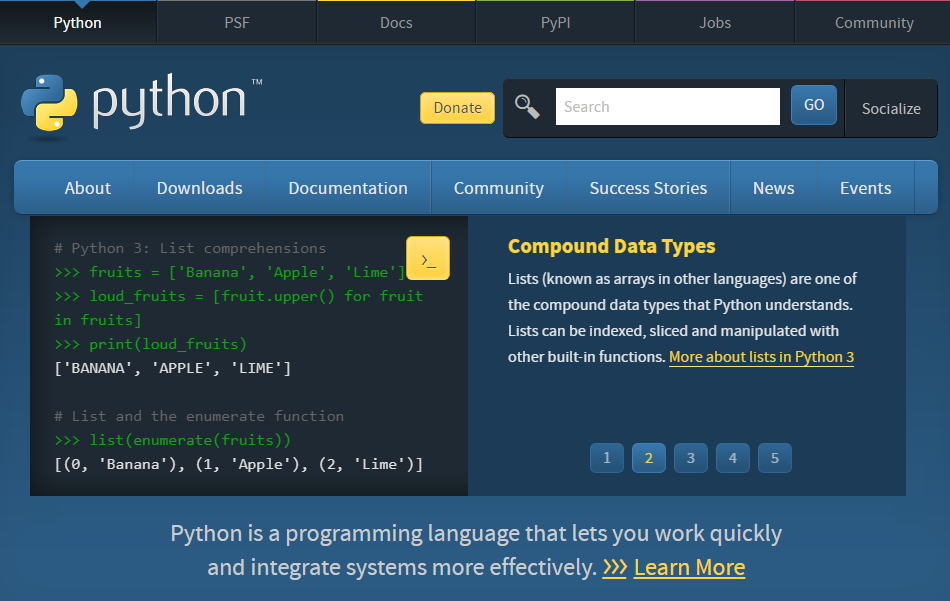Follow the More about lists in Python 3 link

762,357
